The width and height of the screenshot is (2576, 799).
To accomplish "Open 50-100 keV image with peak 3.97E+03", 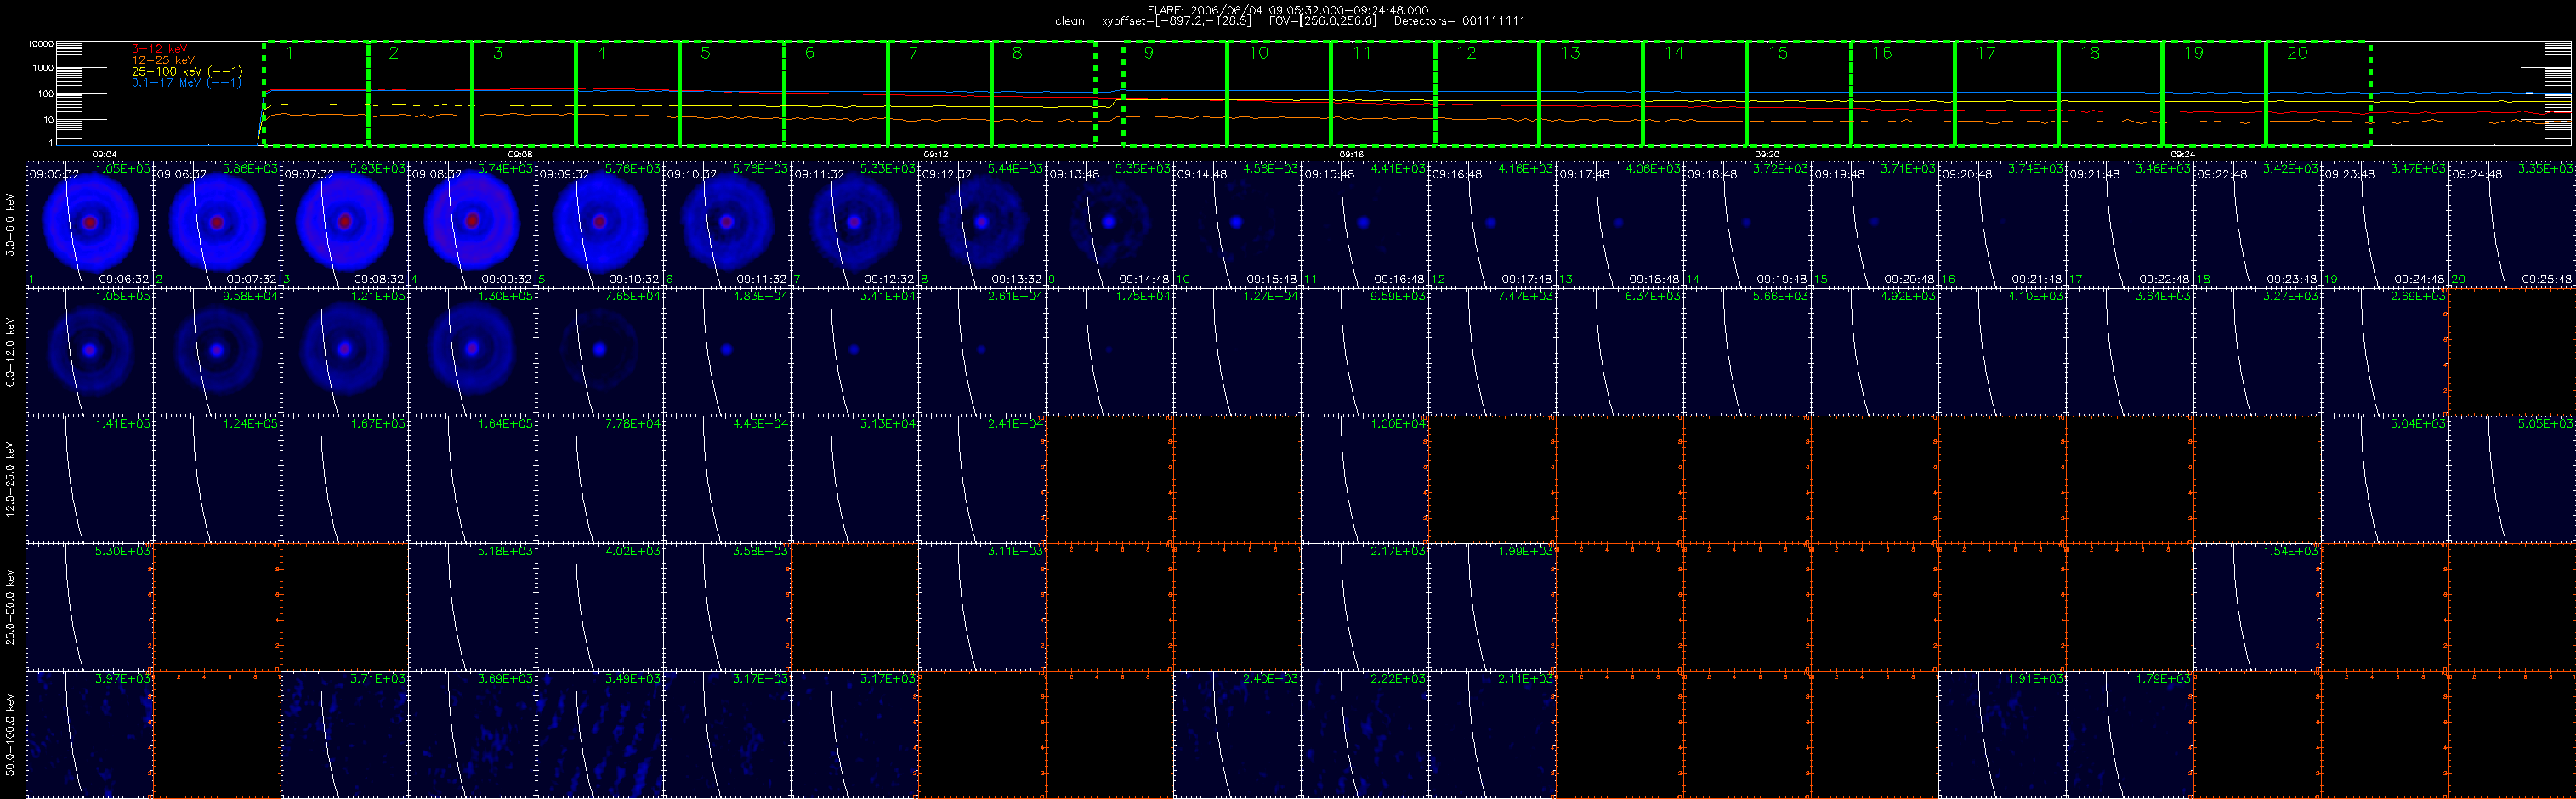I will click(x=89, y=734).
